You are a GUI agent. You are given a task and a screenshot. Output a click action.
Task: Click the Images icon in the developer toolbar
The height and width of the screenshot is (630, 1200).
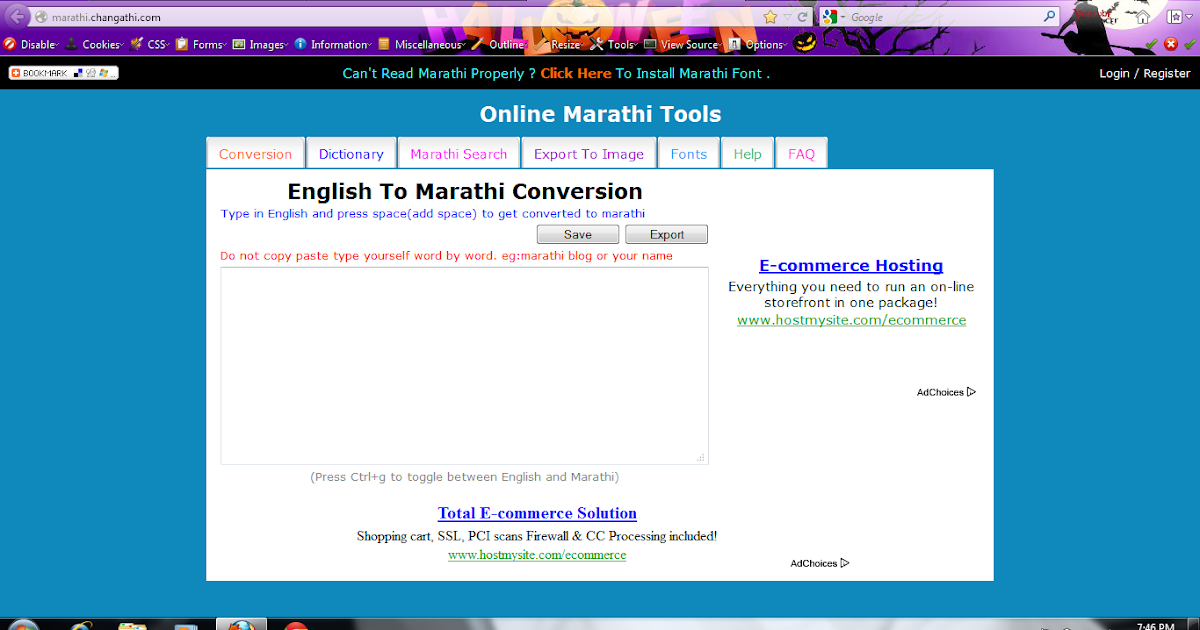(x=237, y=43)
